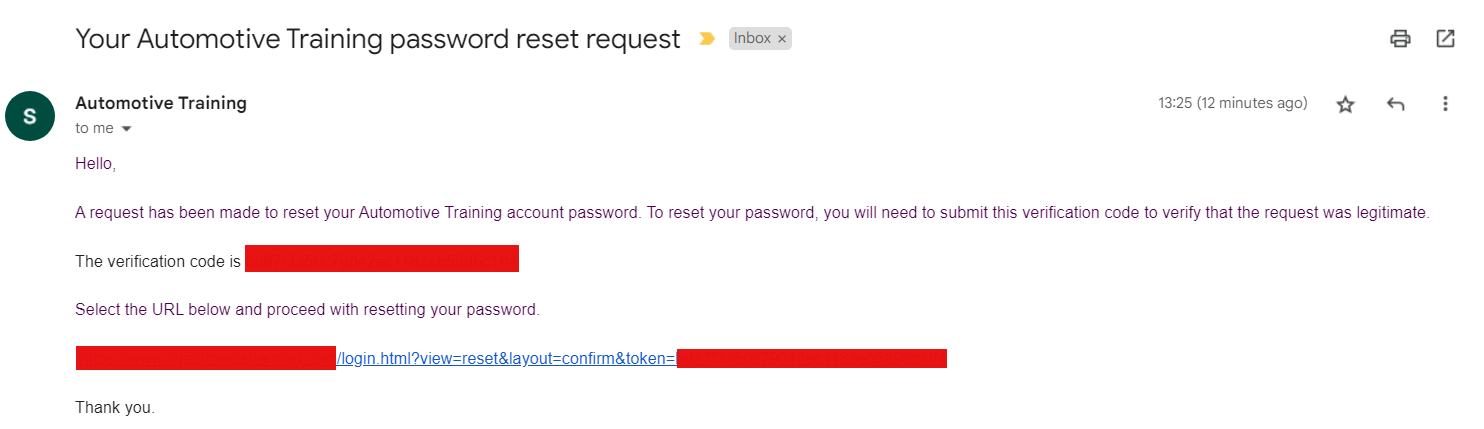Expand recipient details next to "to me"

point(126,129)
